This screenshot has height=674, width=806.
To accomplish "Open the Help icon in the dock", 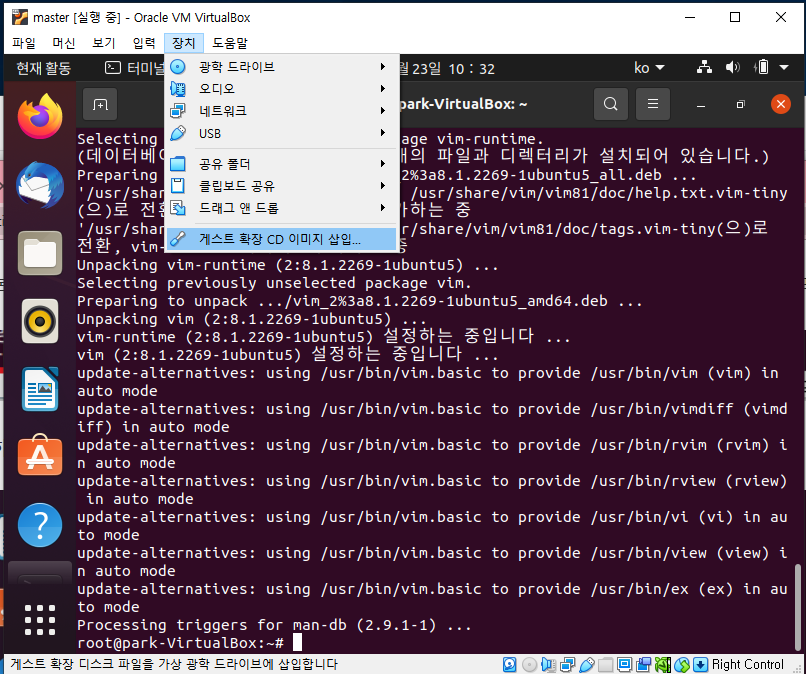I will tap(40, 525).
